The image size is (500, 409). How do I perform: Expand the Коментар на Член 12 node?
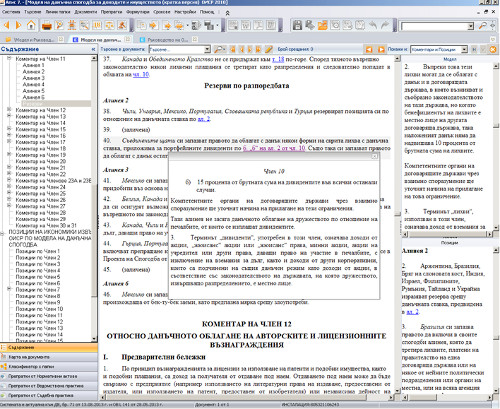pos(9,110)
